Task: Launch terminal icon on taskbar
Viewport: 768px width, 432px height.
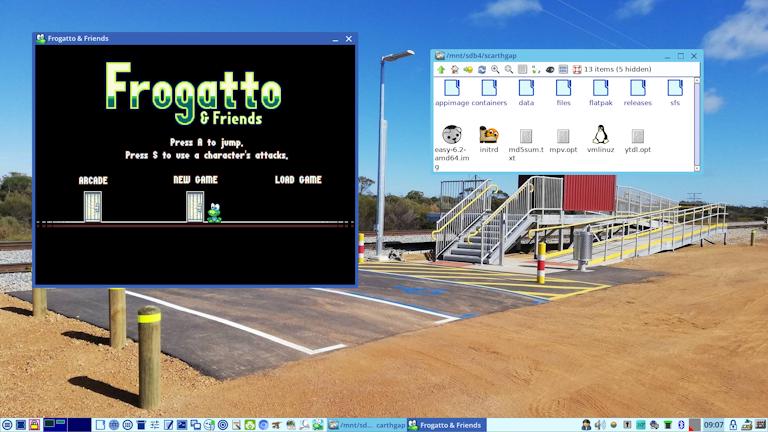Action: (182, 425)
